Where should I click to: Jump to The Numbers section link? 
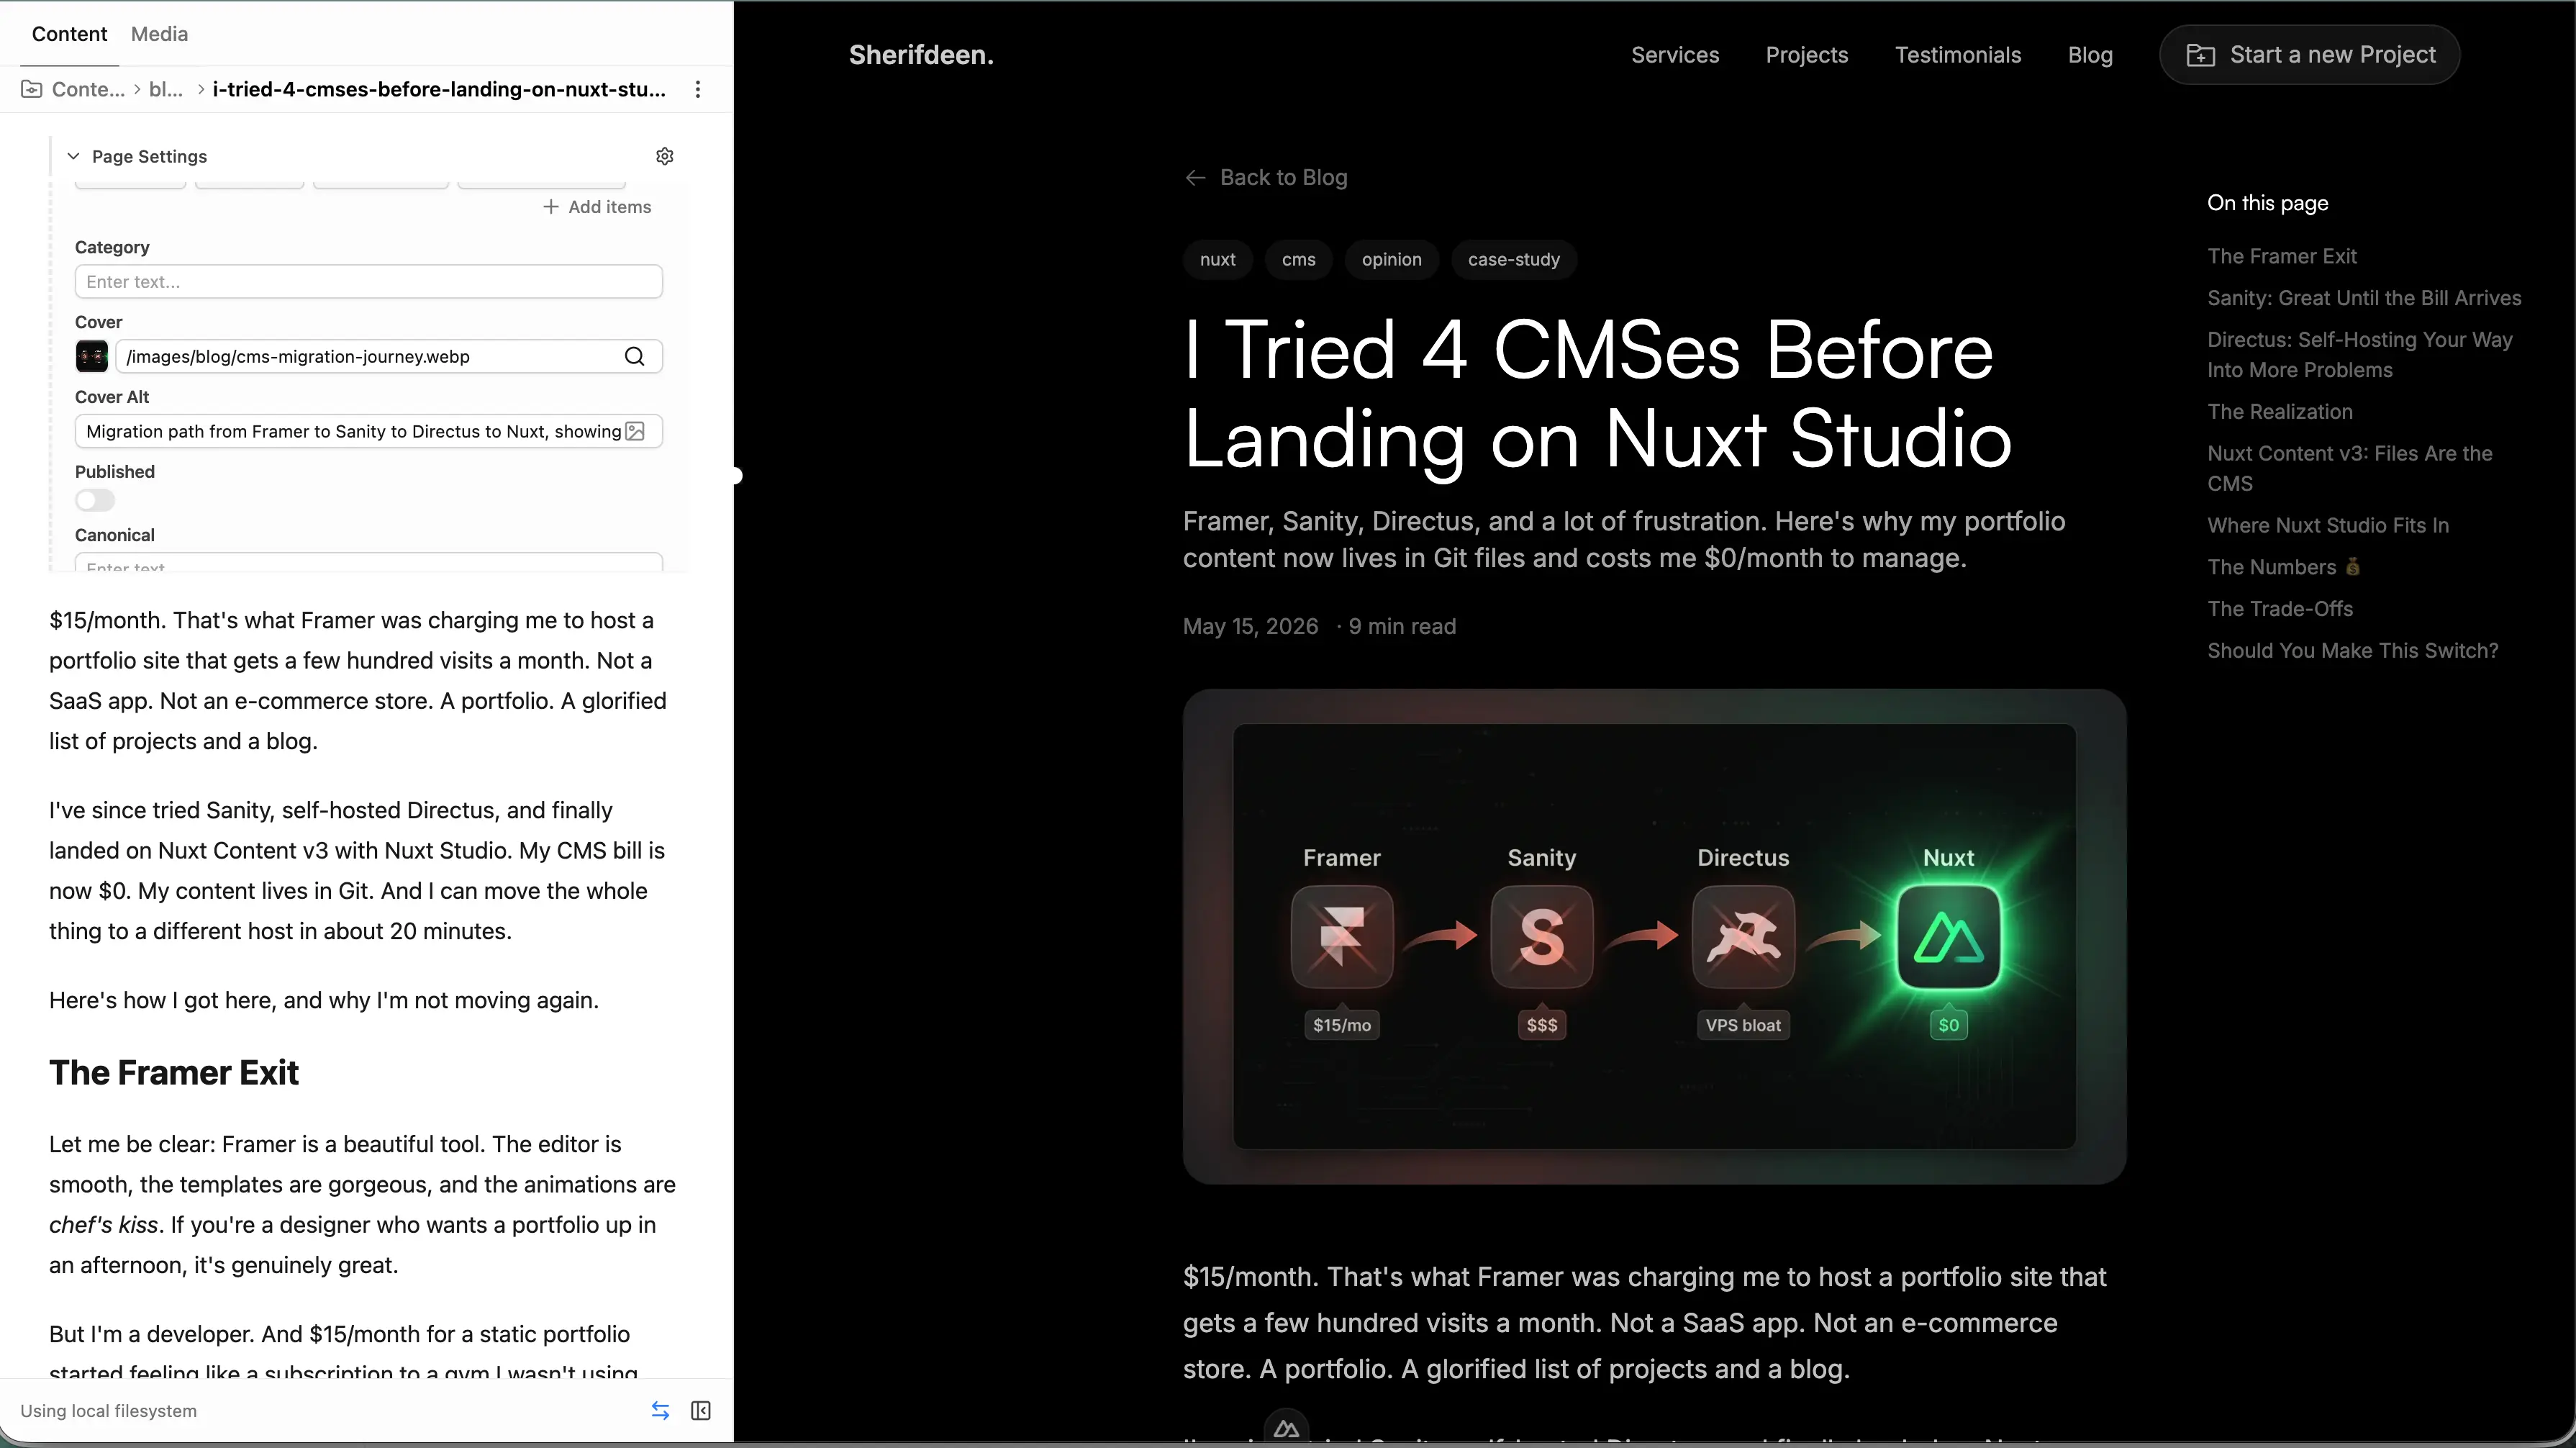click(x=2283, y=567)
